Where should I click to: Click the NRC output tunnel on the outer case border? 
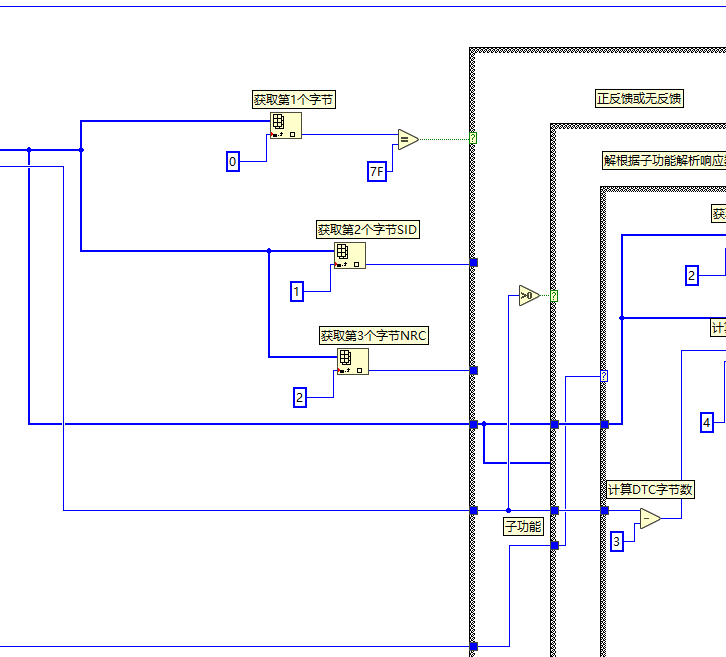pos(474,370)
